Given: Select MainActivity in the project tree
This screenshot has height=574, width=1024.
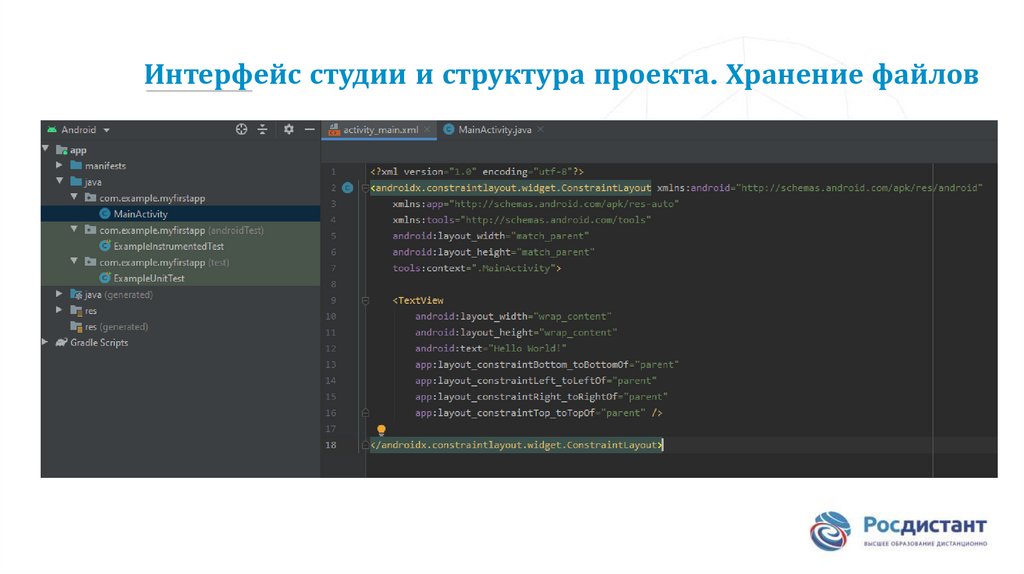Looking at the screenshot, I should point(140,214).
